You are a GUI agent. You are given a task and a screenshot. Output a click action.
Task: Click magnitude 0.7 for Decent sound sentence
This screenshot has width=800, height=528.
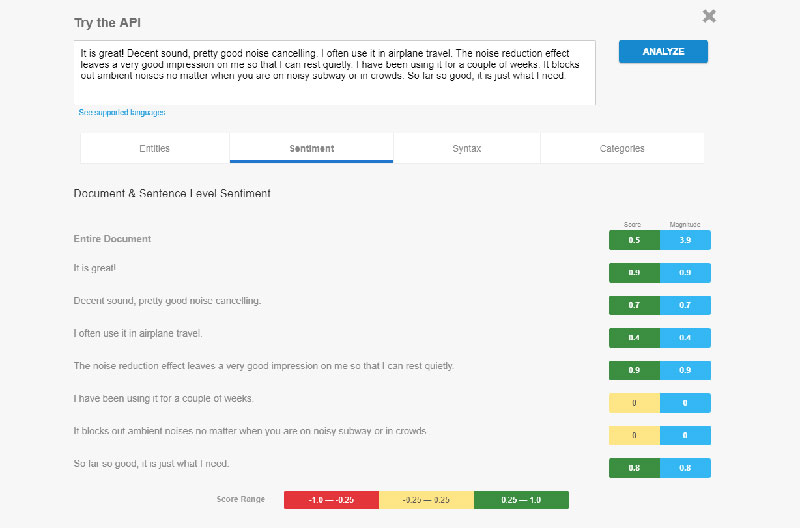(685, 304)
